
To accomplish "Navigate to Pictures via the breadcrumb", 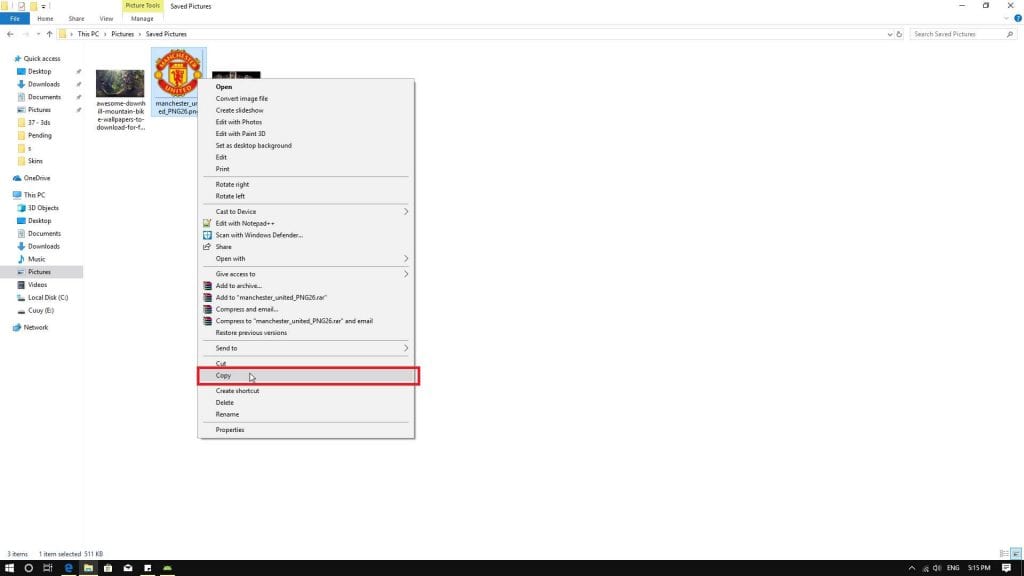I will [x=122, y=33].
